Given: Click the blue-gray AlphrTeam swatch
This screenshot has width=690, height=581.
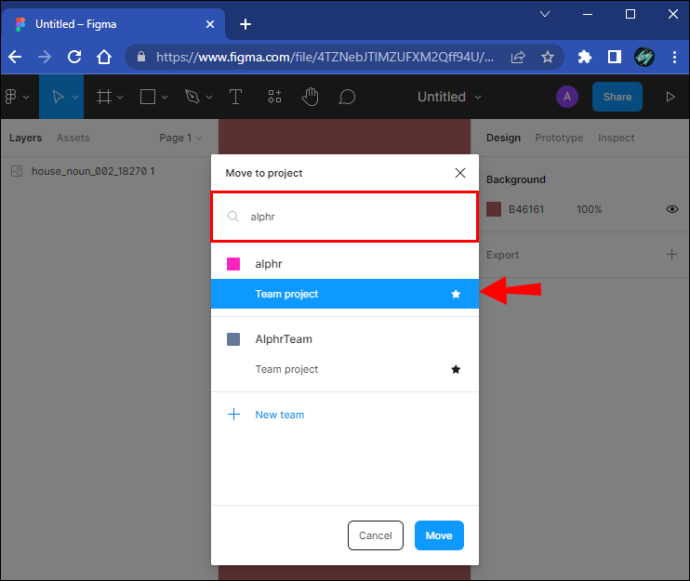Looking at the screenshot, I should tap(233, 339).
